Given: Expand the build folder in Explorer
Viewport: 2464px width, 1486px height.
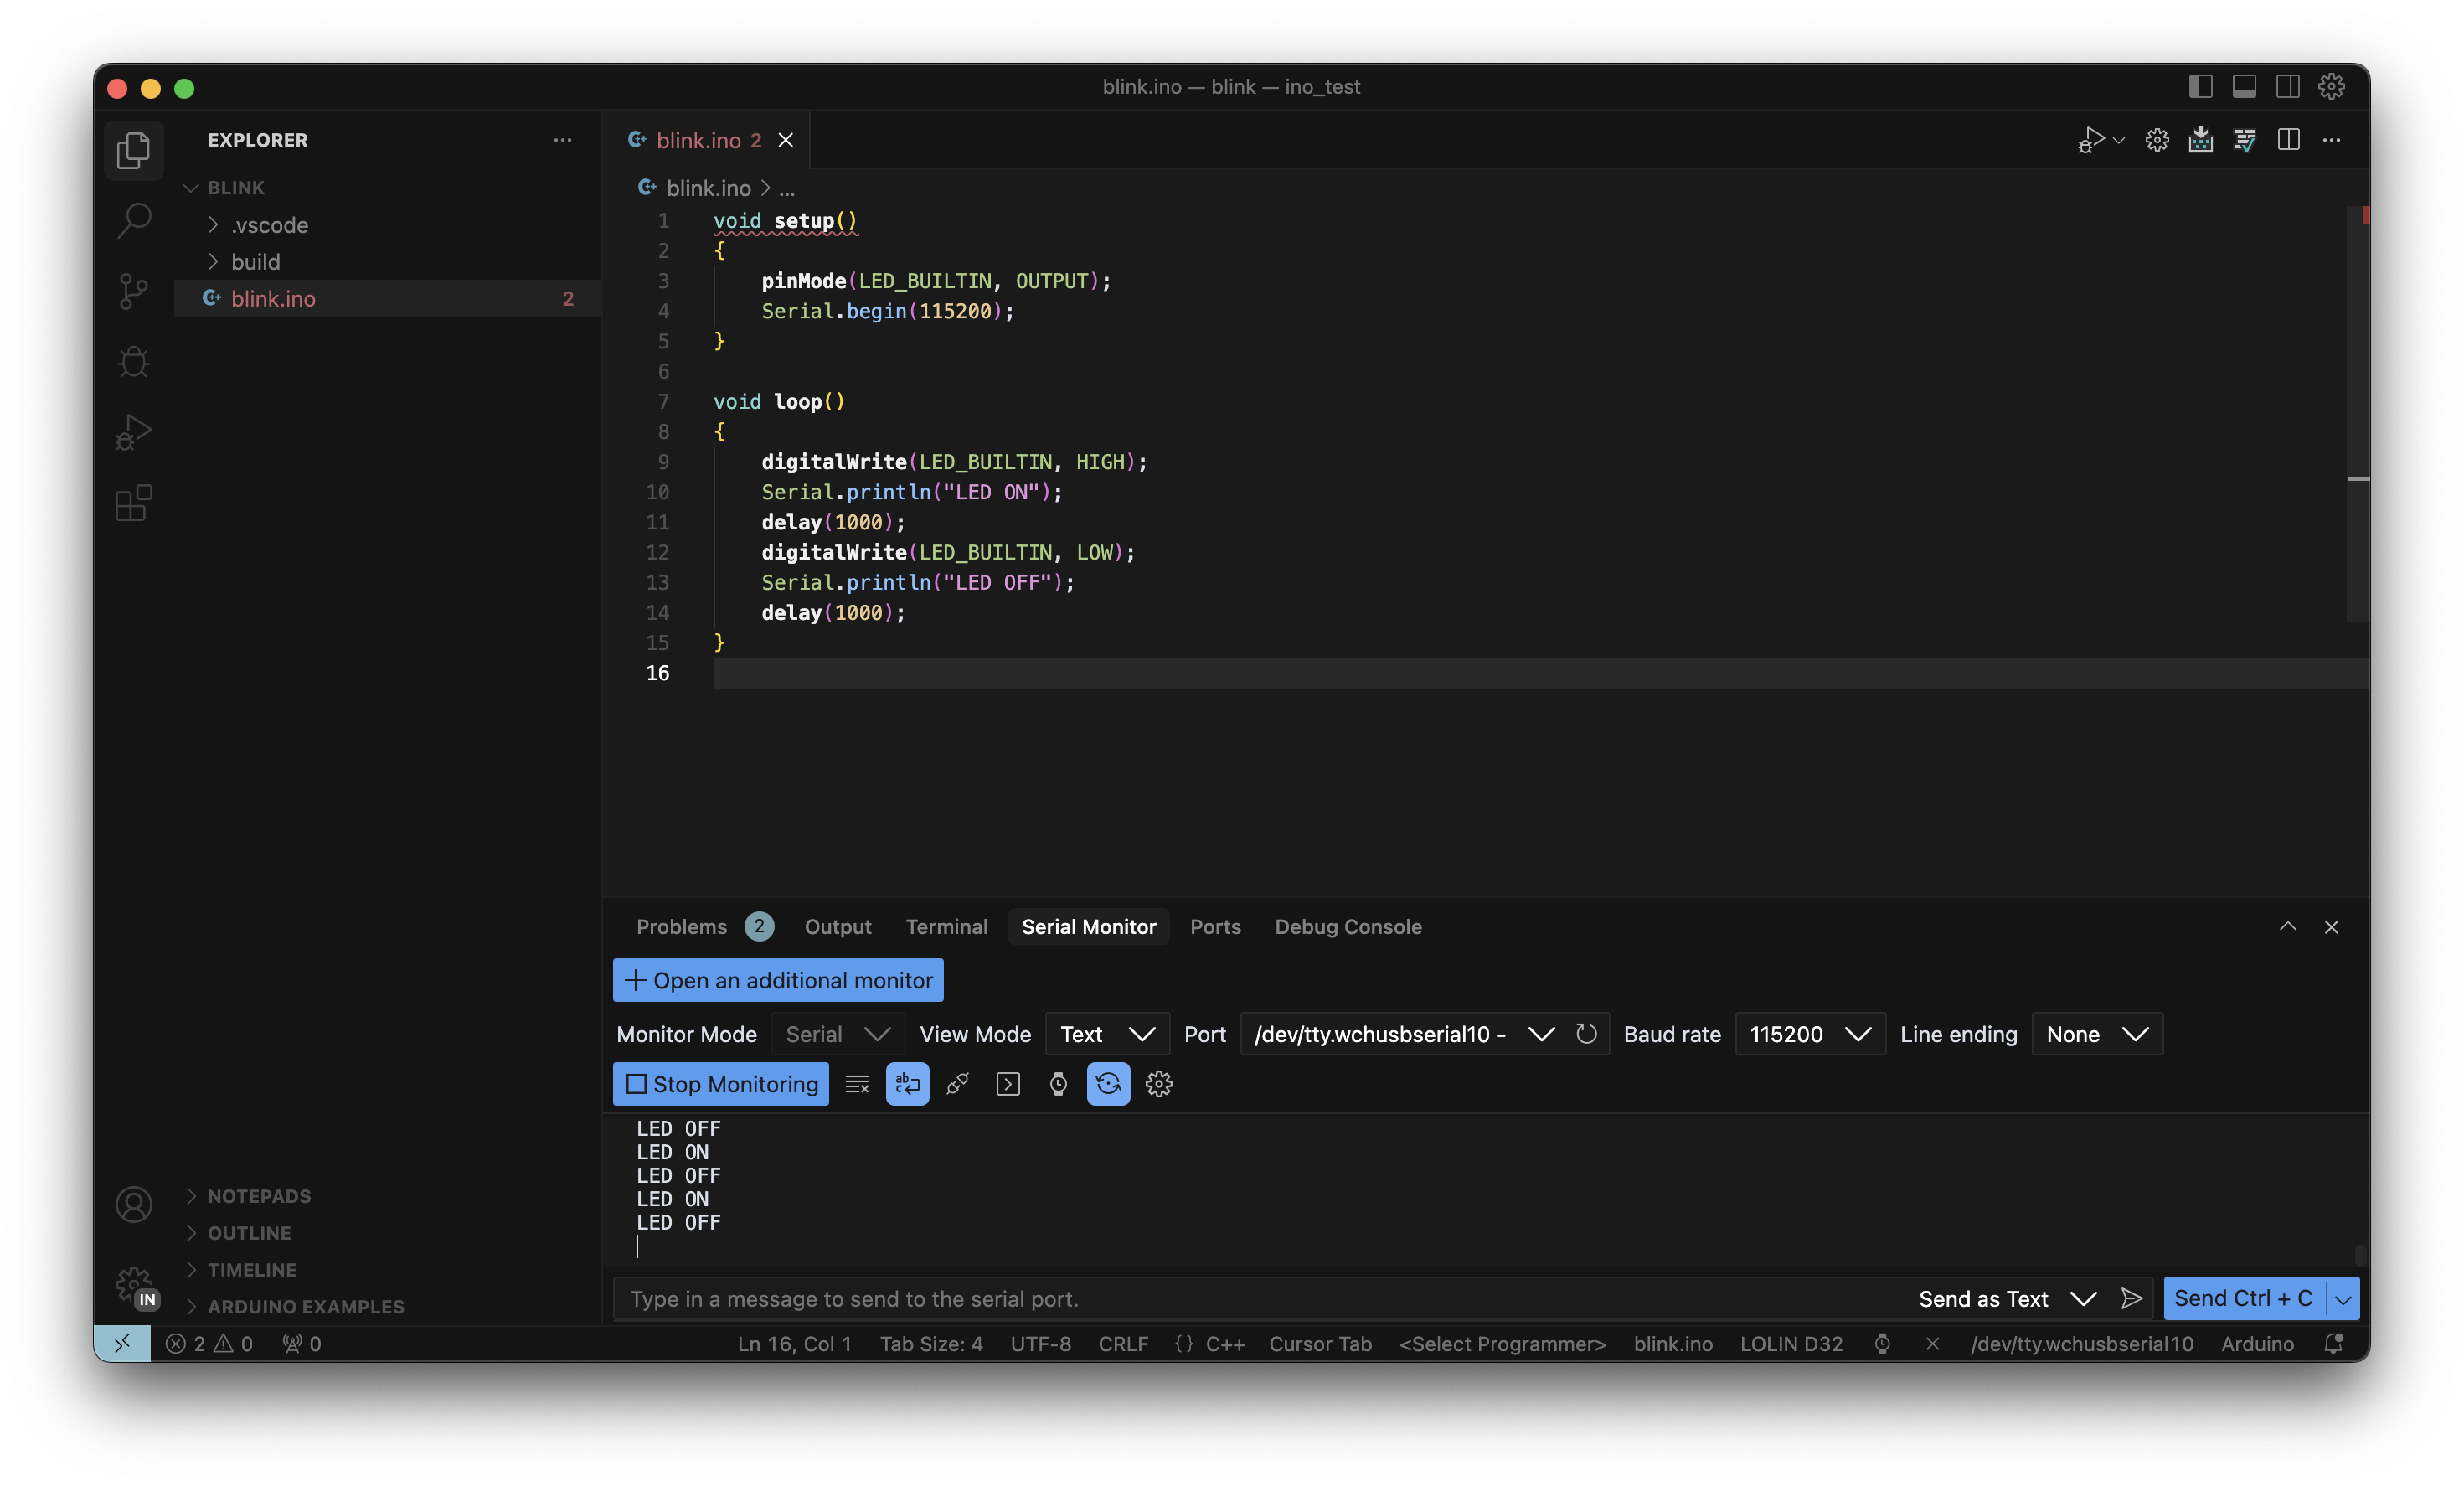Looking at the screenshot, I should pyautogui.click(x=255, y=262).
